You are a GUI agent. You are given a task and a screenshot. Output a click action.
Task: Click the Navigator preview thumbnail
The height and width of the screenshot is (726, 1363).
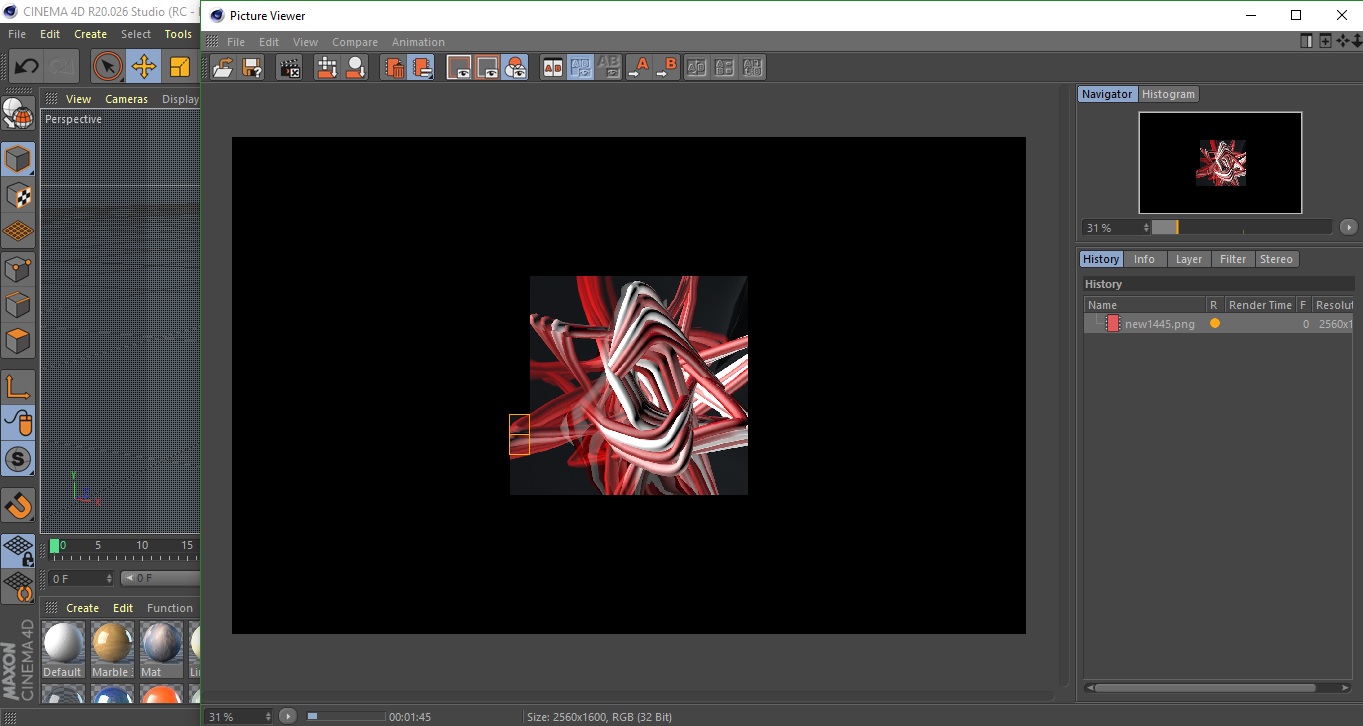[x=1220, y=162]
